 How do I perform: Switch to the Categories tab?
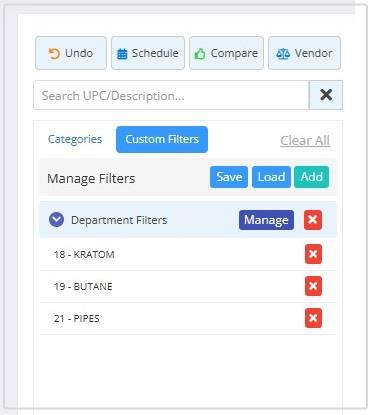(x=75, y=139)
